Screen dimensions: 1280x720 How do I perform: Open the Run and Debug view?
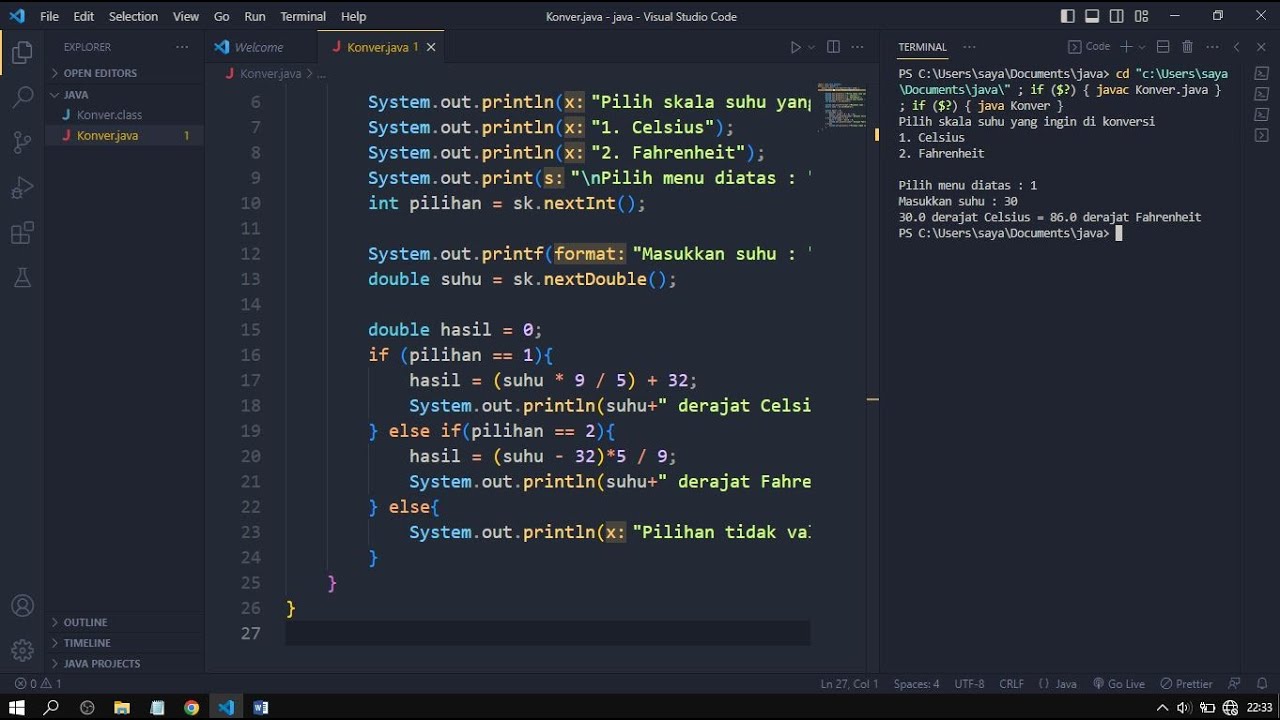click(22, 188)
